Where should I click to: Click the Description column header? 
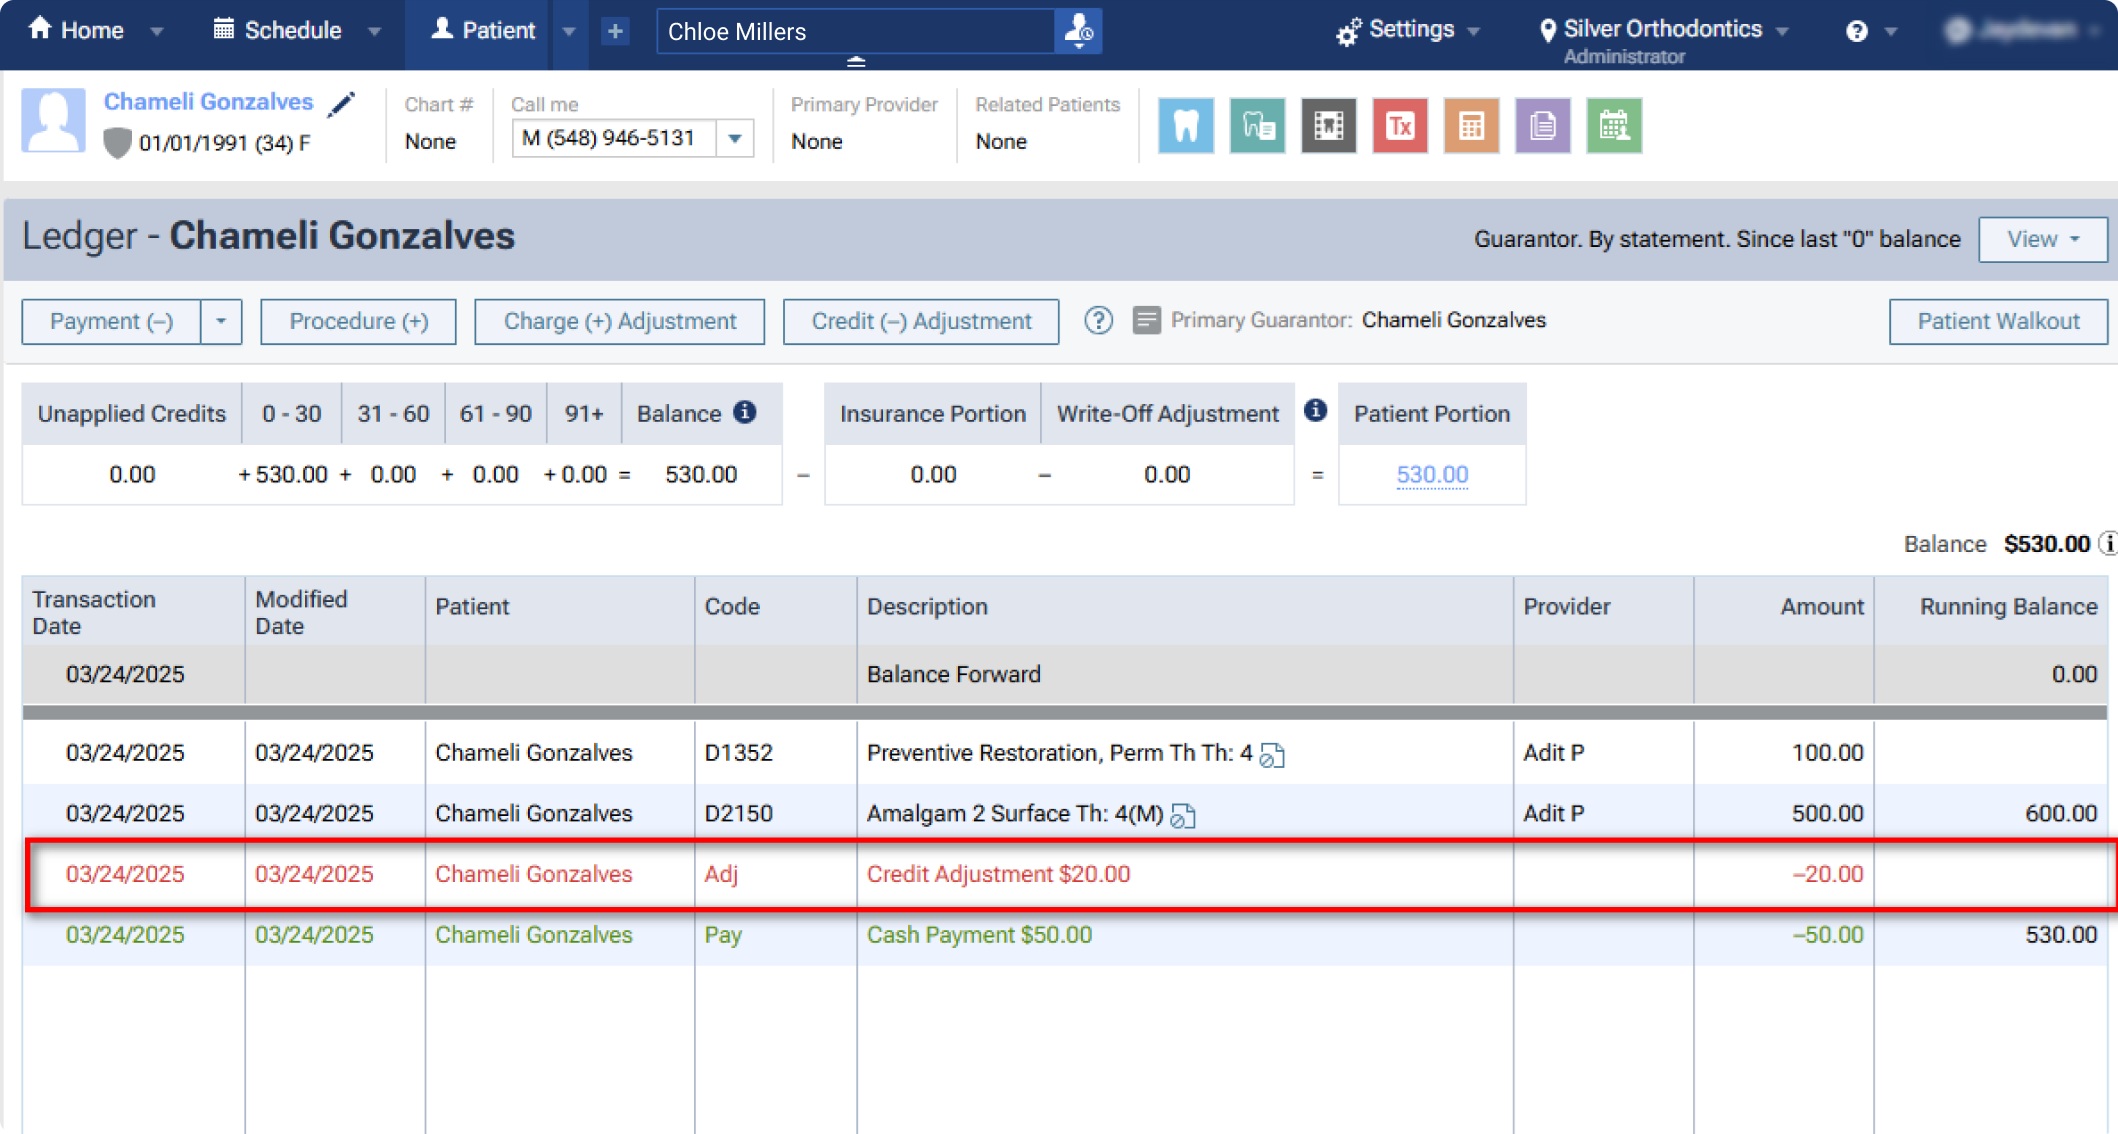point(1185,611)
